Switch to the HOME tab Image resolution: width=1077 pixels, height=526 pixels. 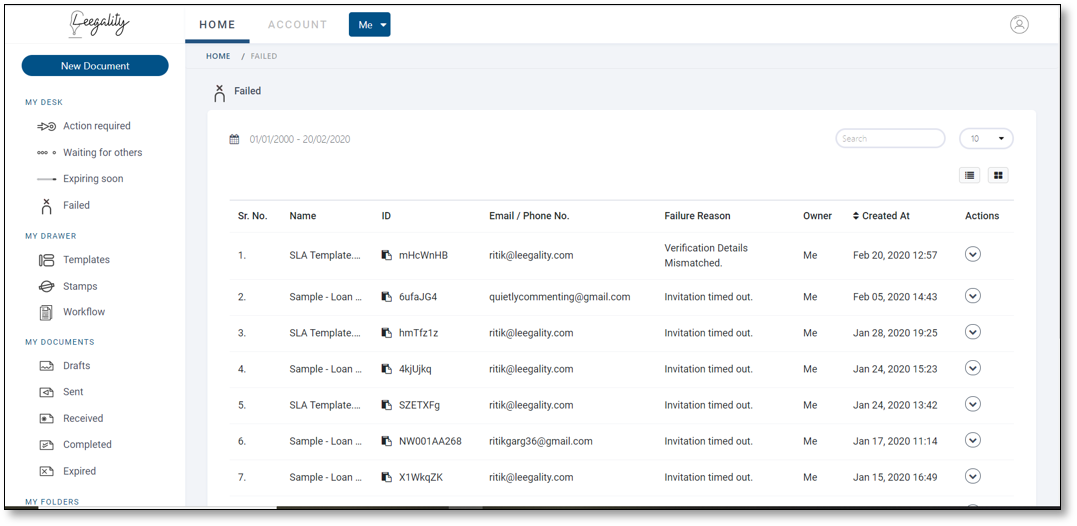[x=217, y=25]
